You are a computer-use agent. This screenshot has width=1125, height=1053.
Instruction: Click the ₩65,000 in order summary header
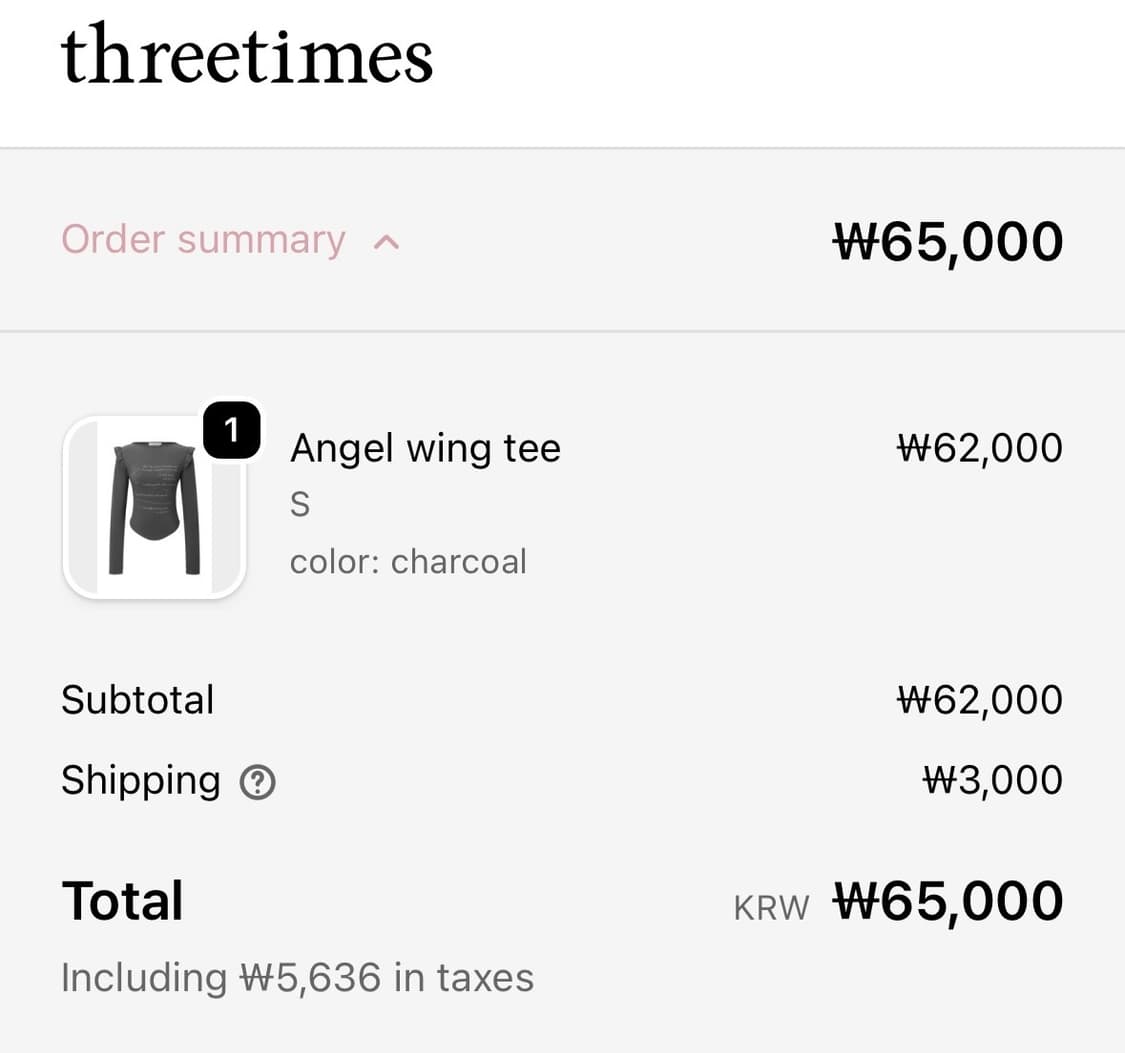tap(948, 241)
